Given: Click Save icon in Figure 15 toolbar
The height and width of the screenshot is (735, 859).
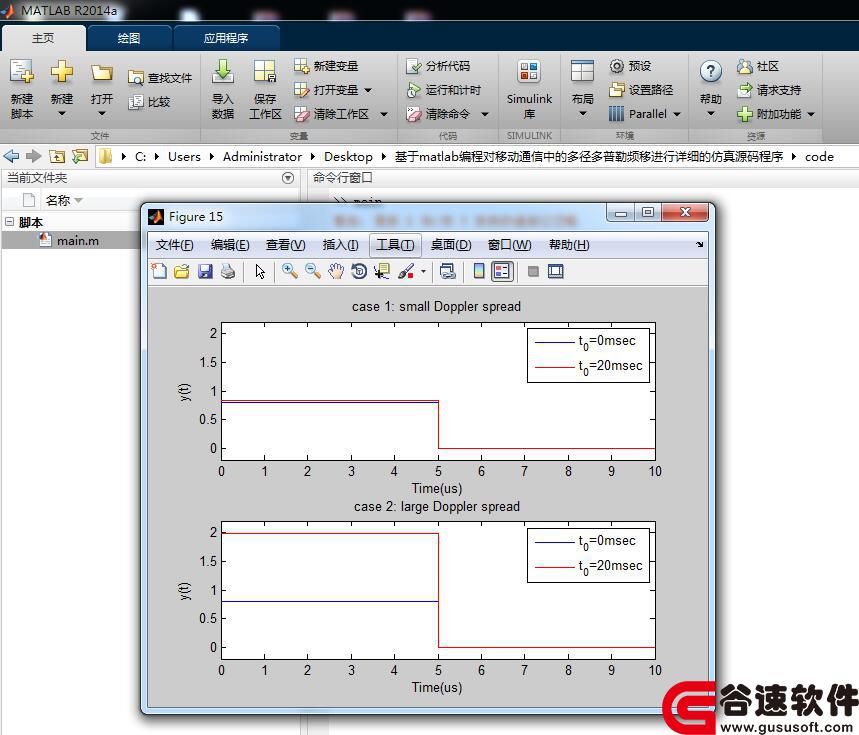Looking at the screenshot, I should [205, 271].
